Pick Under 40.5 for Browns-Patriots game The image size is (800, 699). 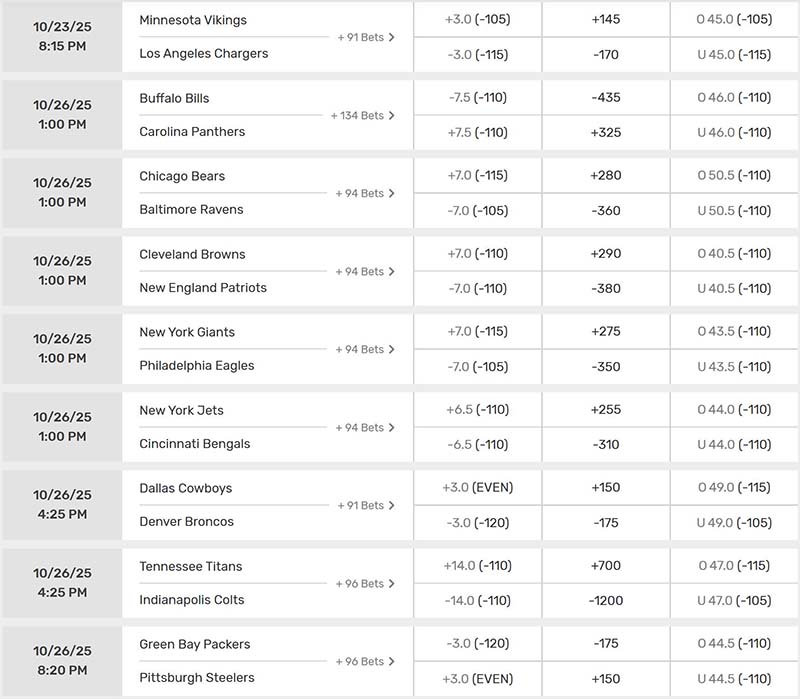tap(735, 288)
